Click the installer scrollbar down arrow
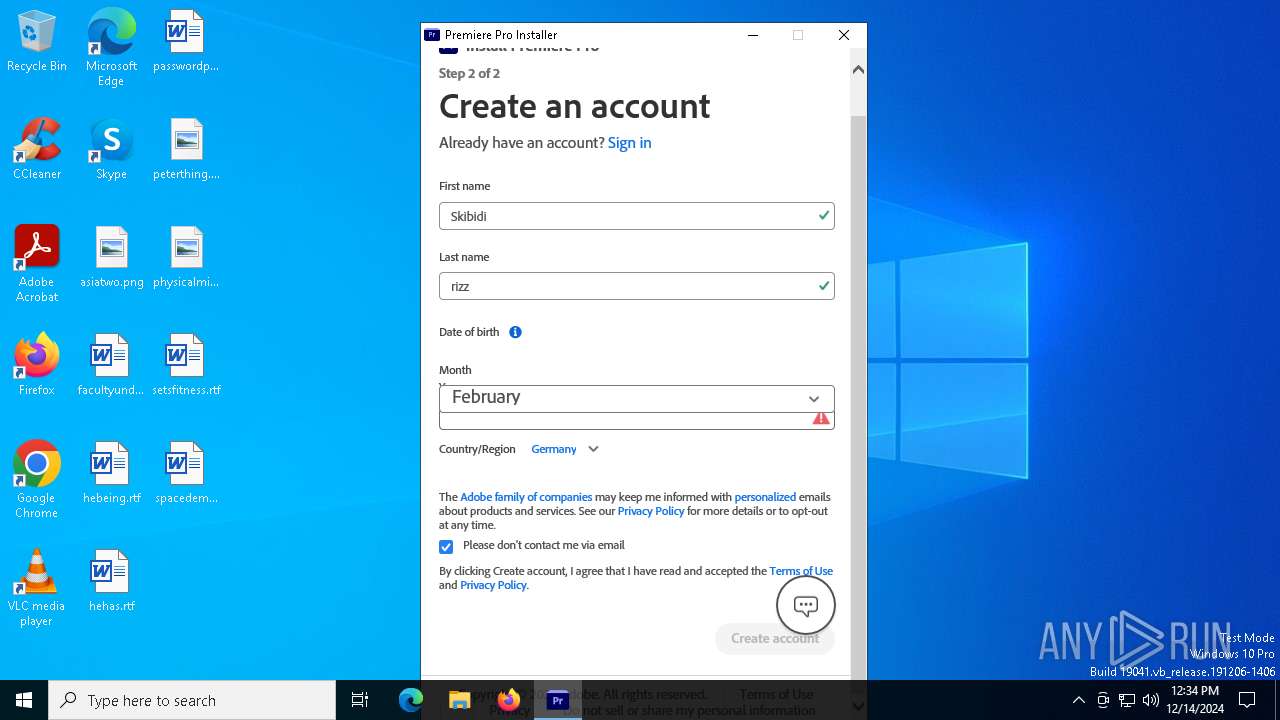 point(858,706)
